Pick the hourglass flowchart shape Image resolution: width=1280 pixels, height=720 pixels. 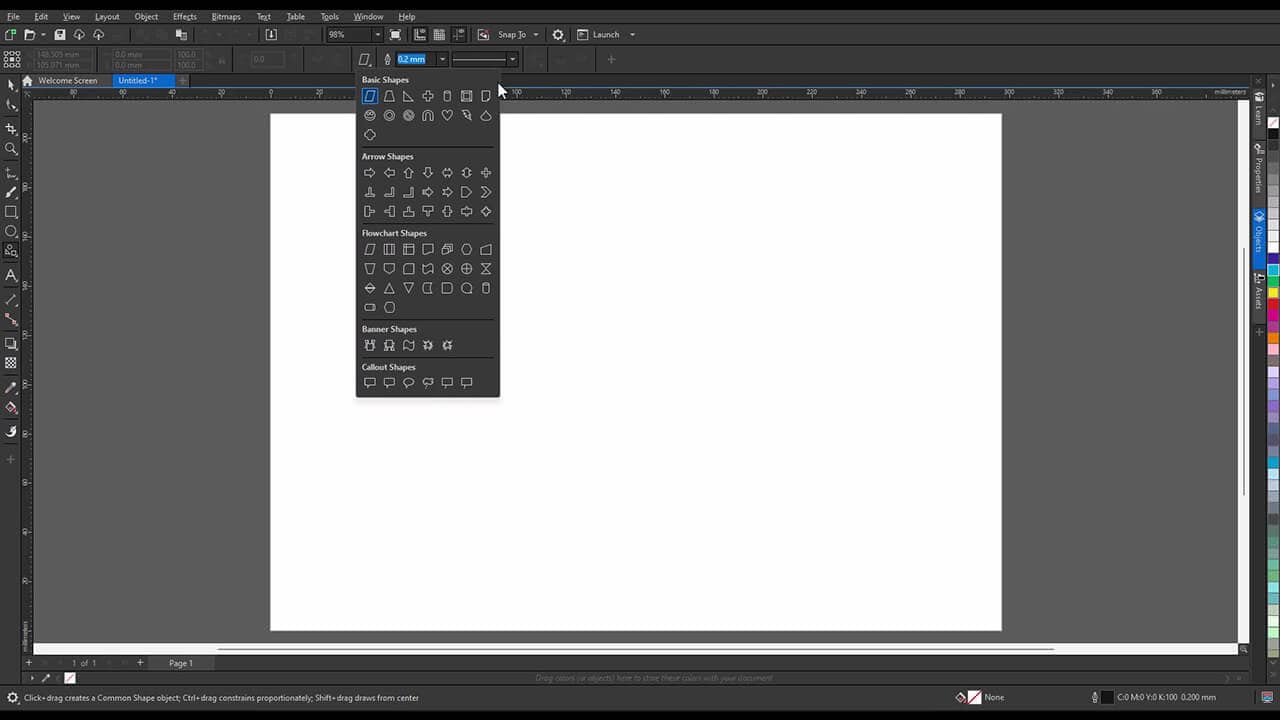pyautogui.click(x=486, y=269)
